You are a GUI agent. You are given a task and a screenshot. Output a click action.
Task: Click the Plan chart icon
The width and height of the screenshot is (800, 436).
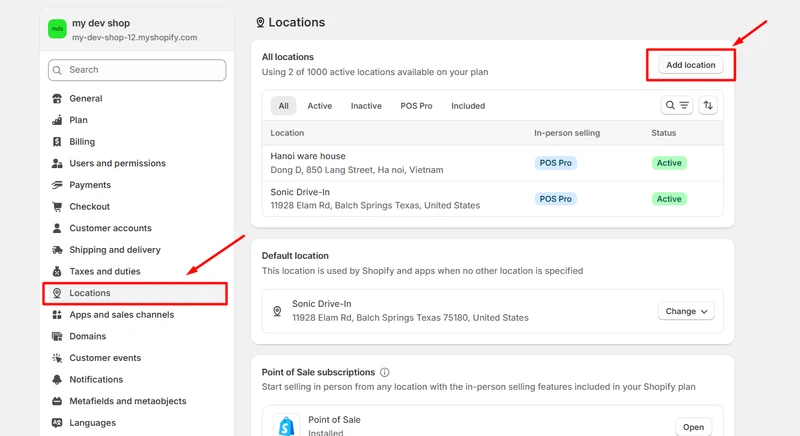57,120
